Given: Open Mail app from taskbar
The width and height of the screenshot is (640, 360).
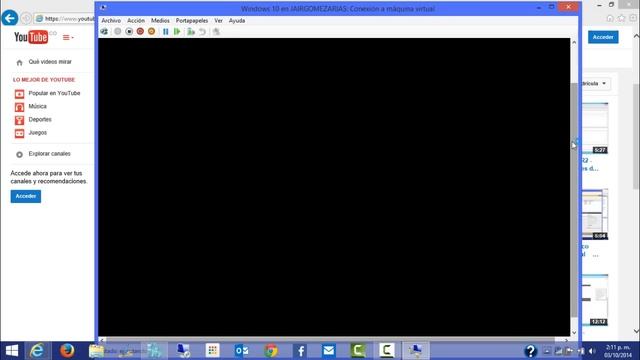Looking at the screenshot, I should click(329, 351).
